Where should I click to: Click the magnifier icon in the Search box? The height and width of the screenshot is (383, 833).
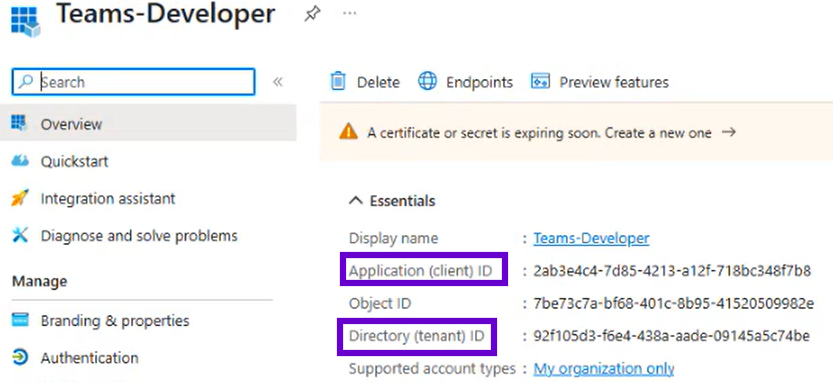pos(26,81)
